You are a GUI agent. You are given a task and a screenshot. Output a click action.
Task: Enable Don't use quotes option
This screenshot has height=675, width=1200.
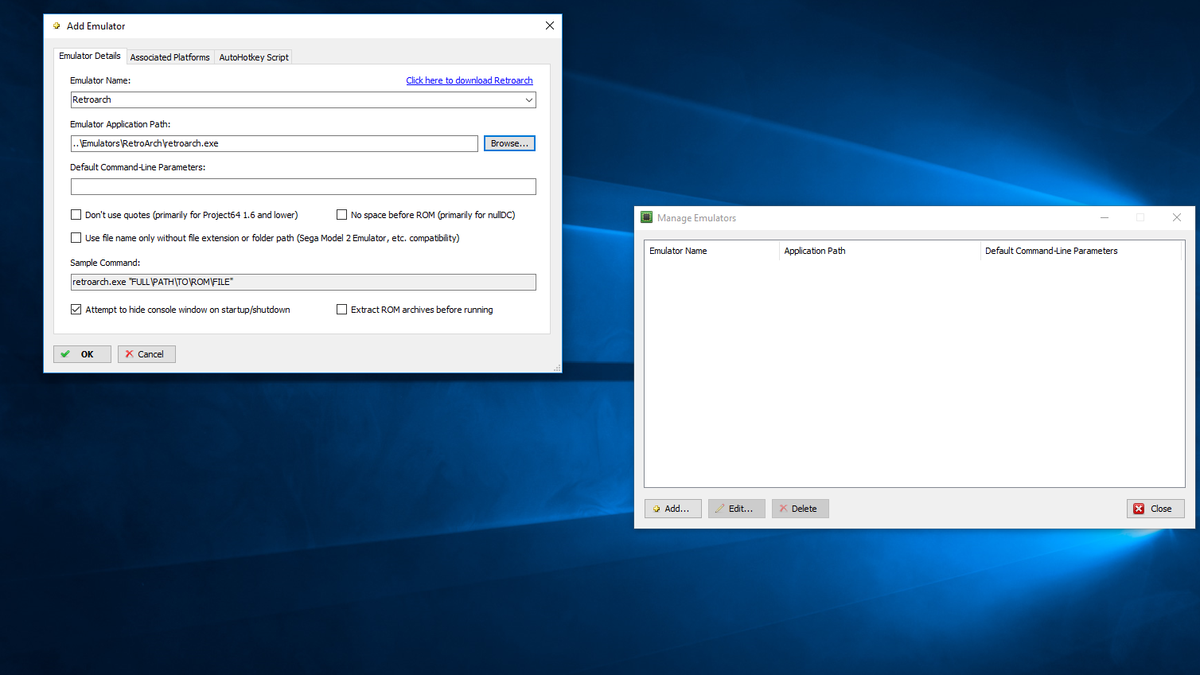[76, 214]
